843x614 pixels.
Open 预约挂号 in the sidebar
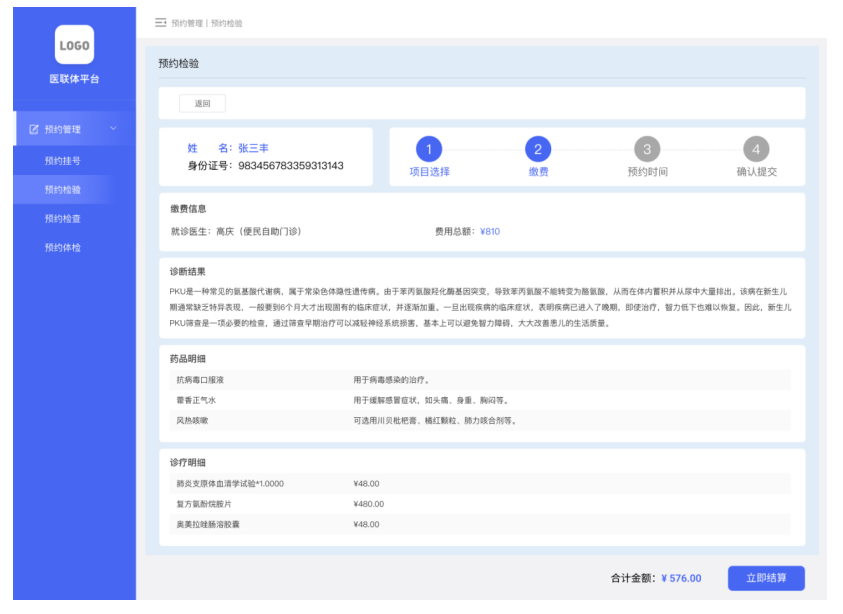[x=62, y=160]
